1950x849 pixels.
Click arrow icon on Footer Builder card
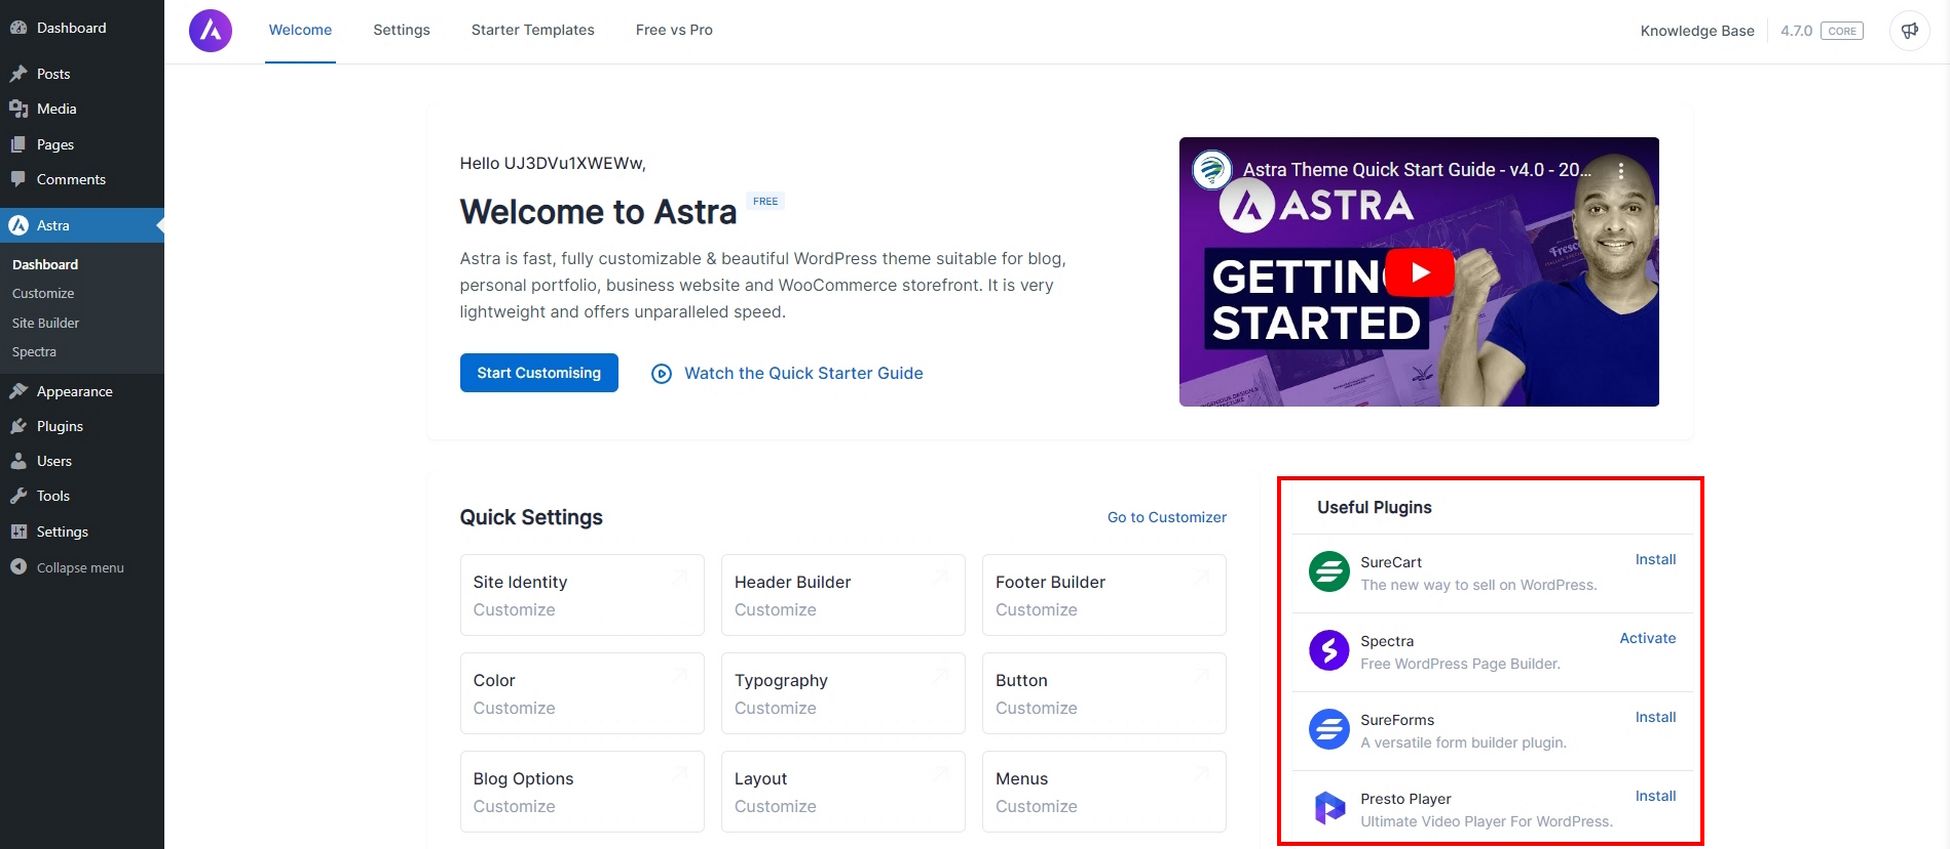click(1201, 578)
